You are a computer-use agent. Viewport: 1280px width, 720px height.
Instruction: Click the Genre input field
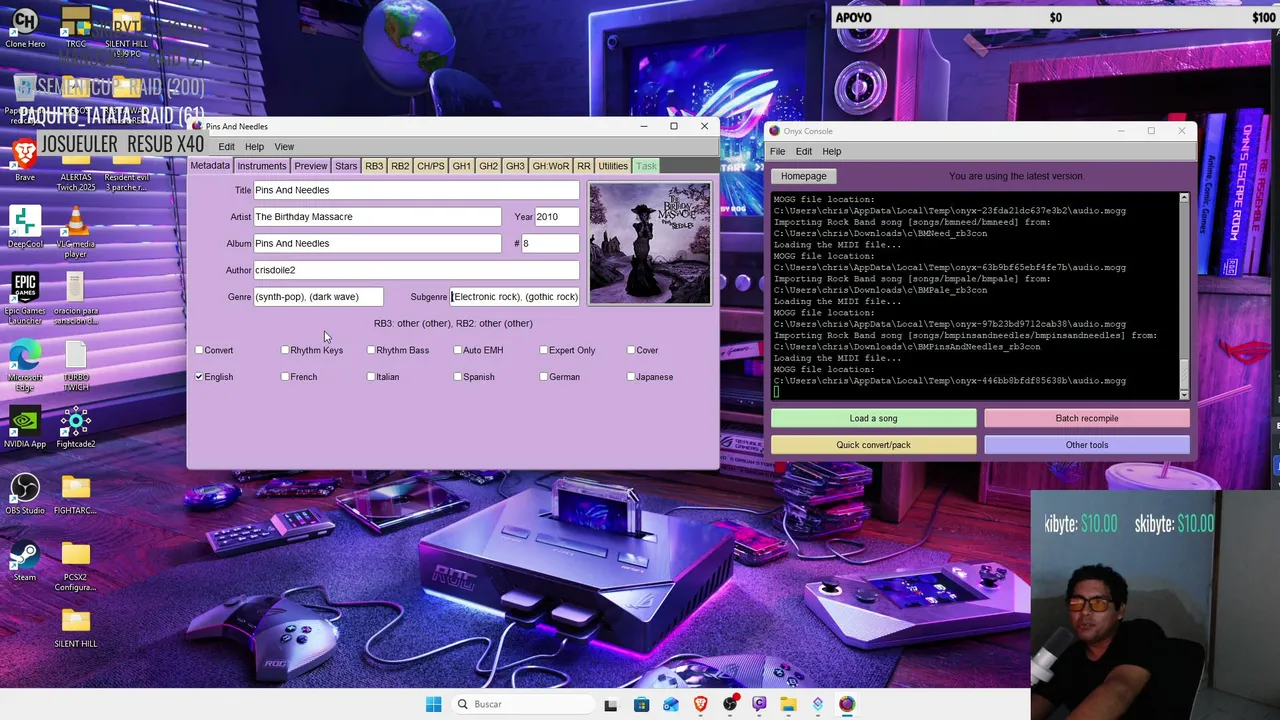[x=318, y=297]
